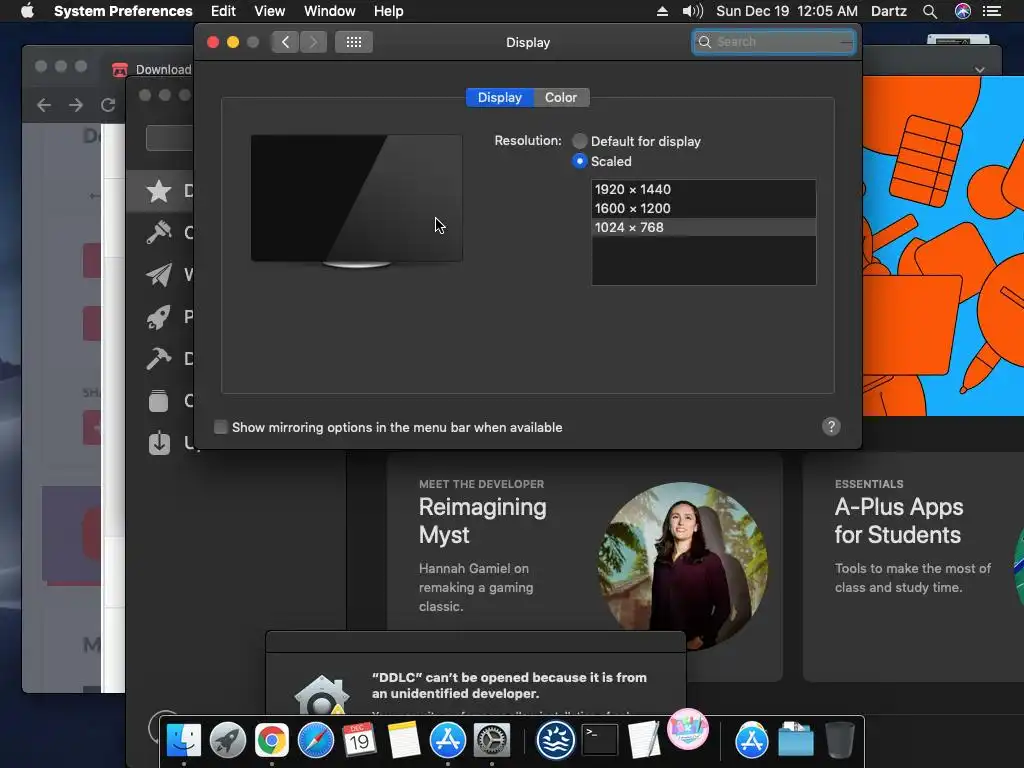The height and width of the screenshot is (768, 1024).
Task: Open the Apple menu
Action: (x=27, y=11)
